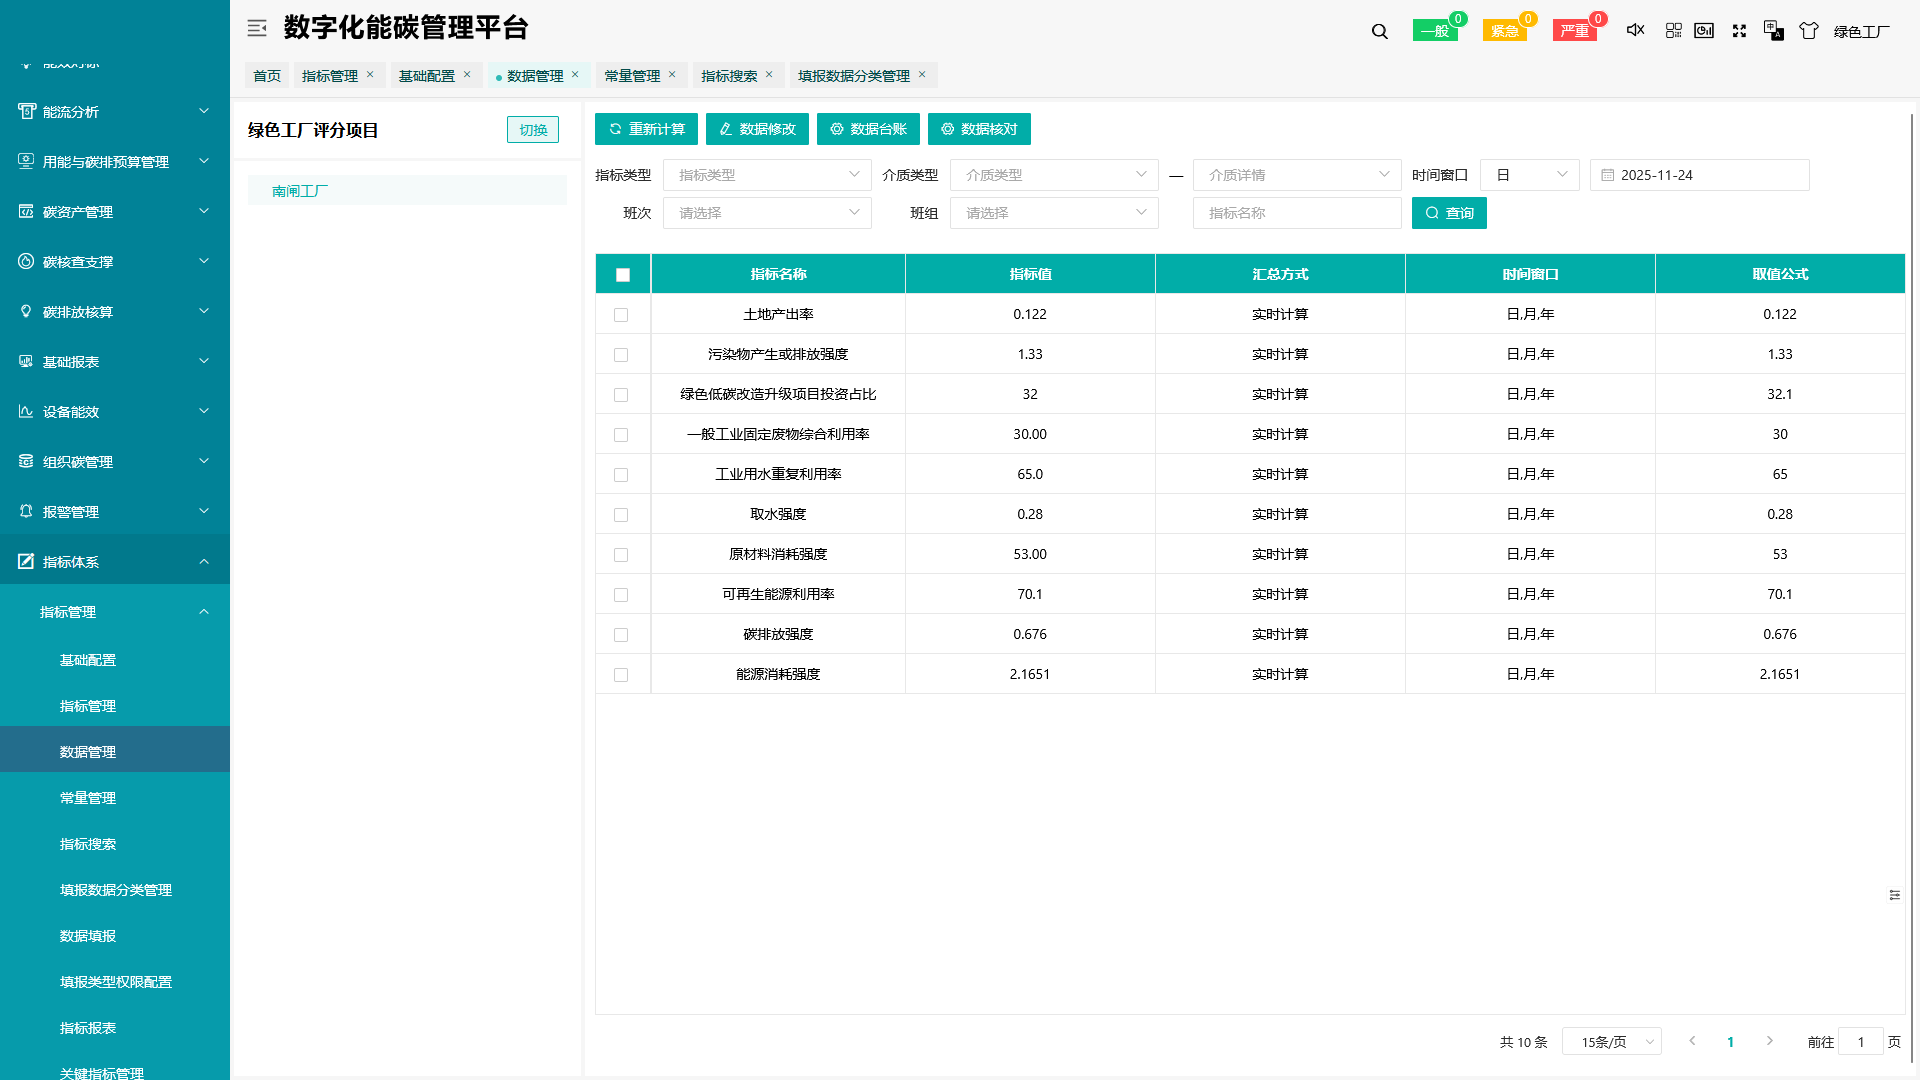The width and height of the screenshot is (1920, 1080).
Task: Check the select-all checkbox in table header
Action: point(623,273)
